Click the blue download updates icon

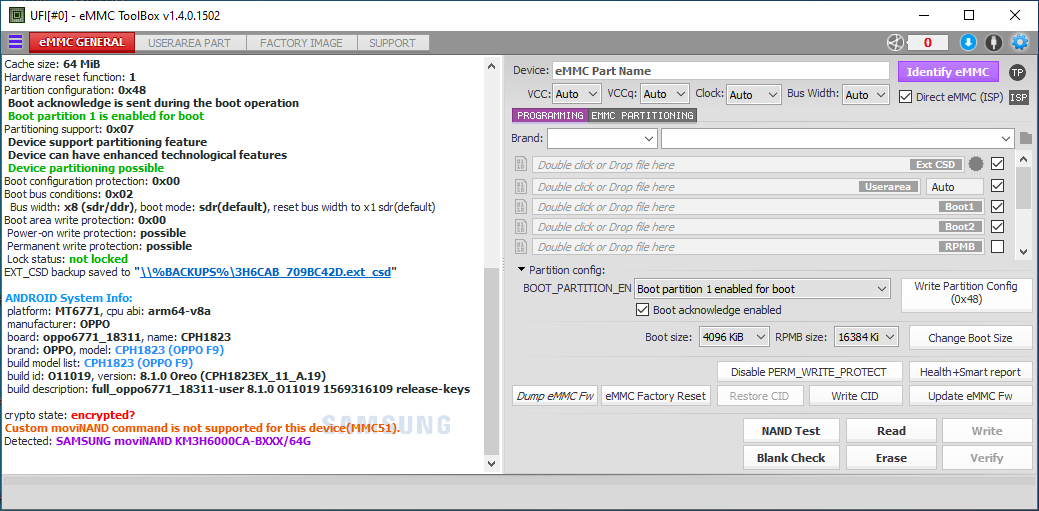coord(968,42)
